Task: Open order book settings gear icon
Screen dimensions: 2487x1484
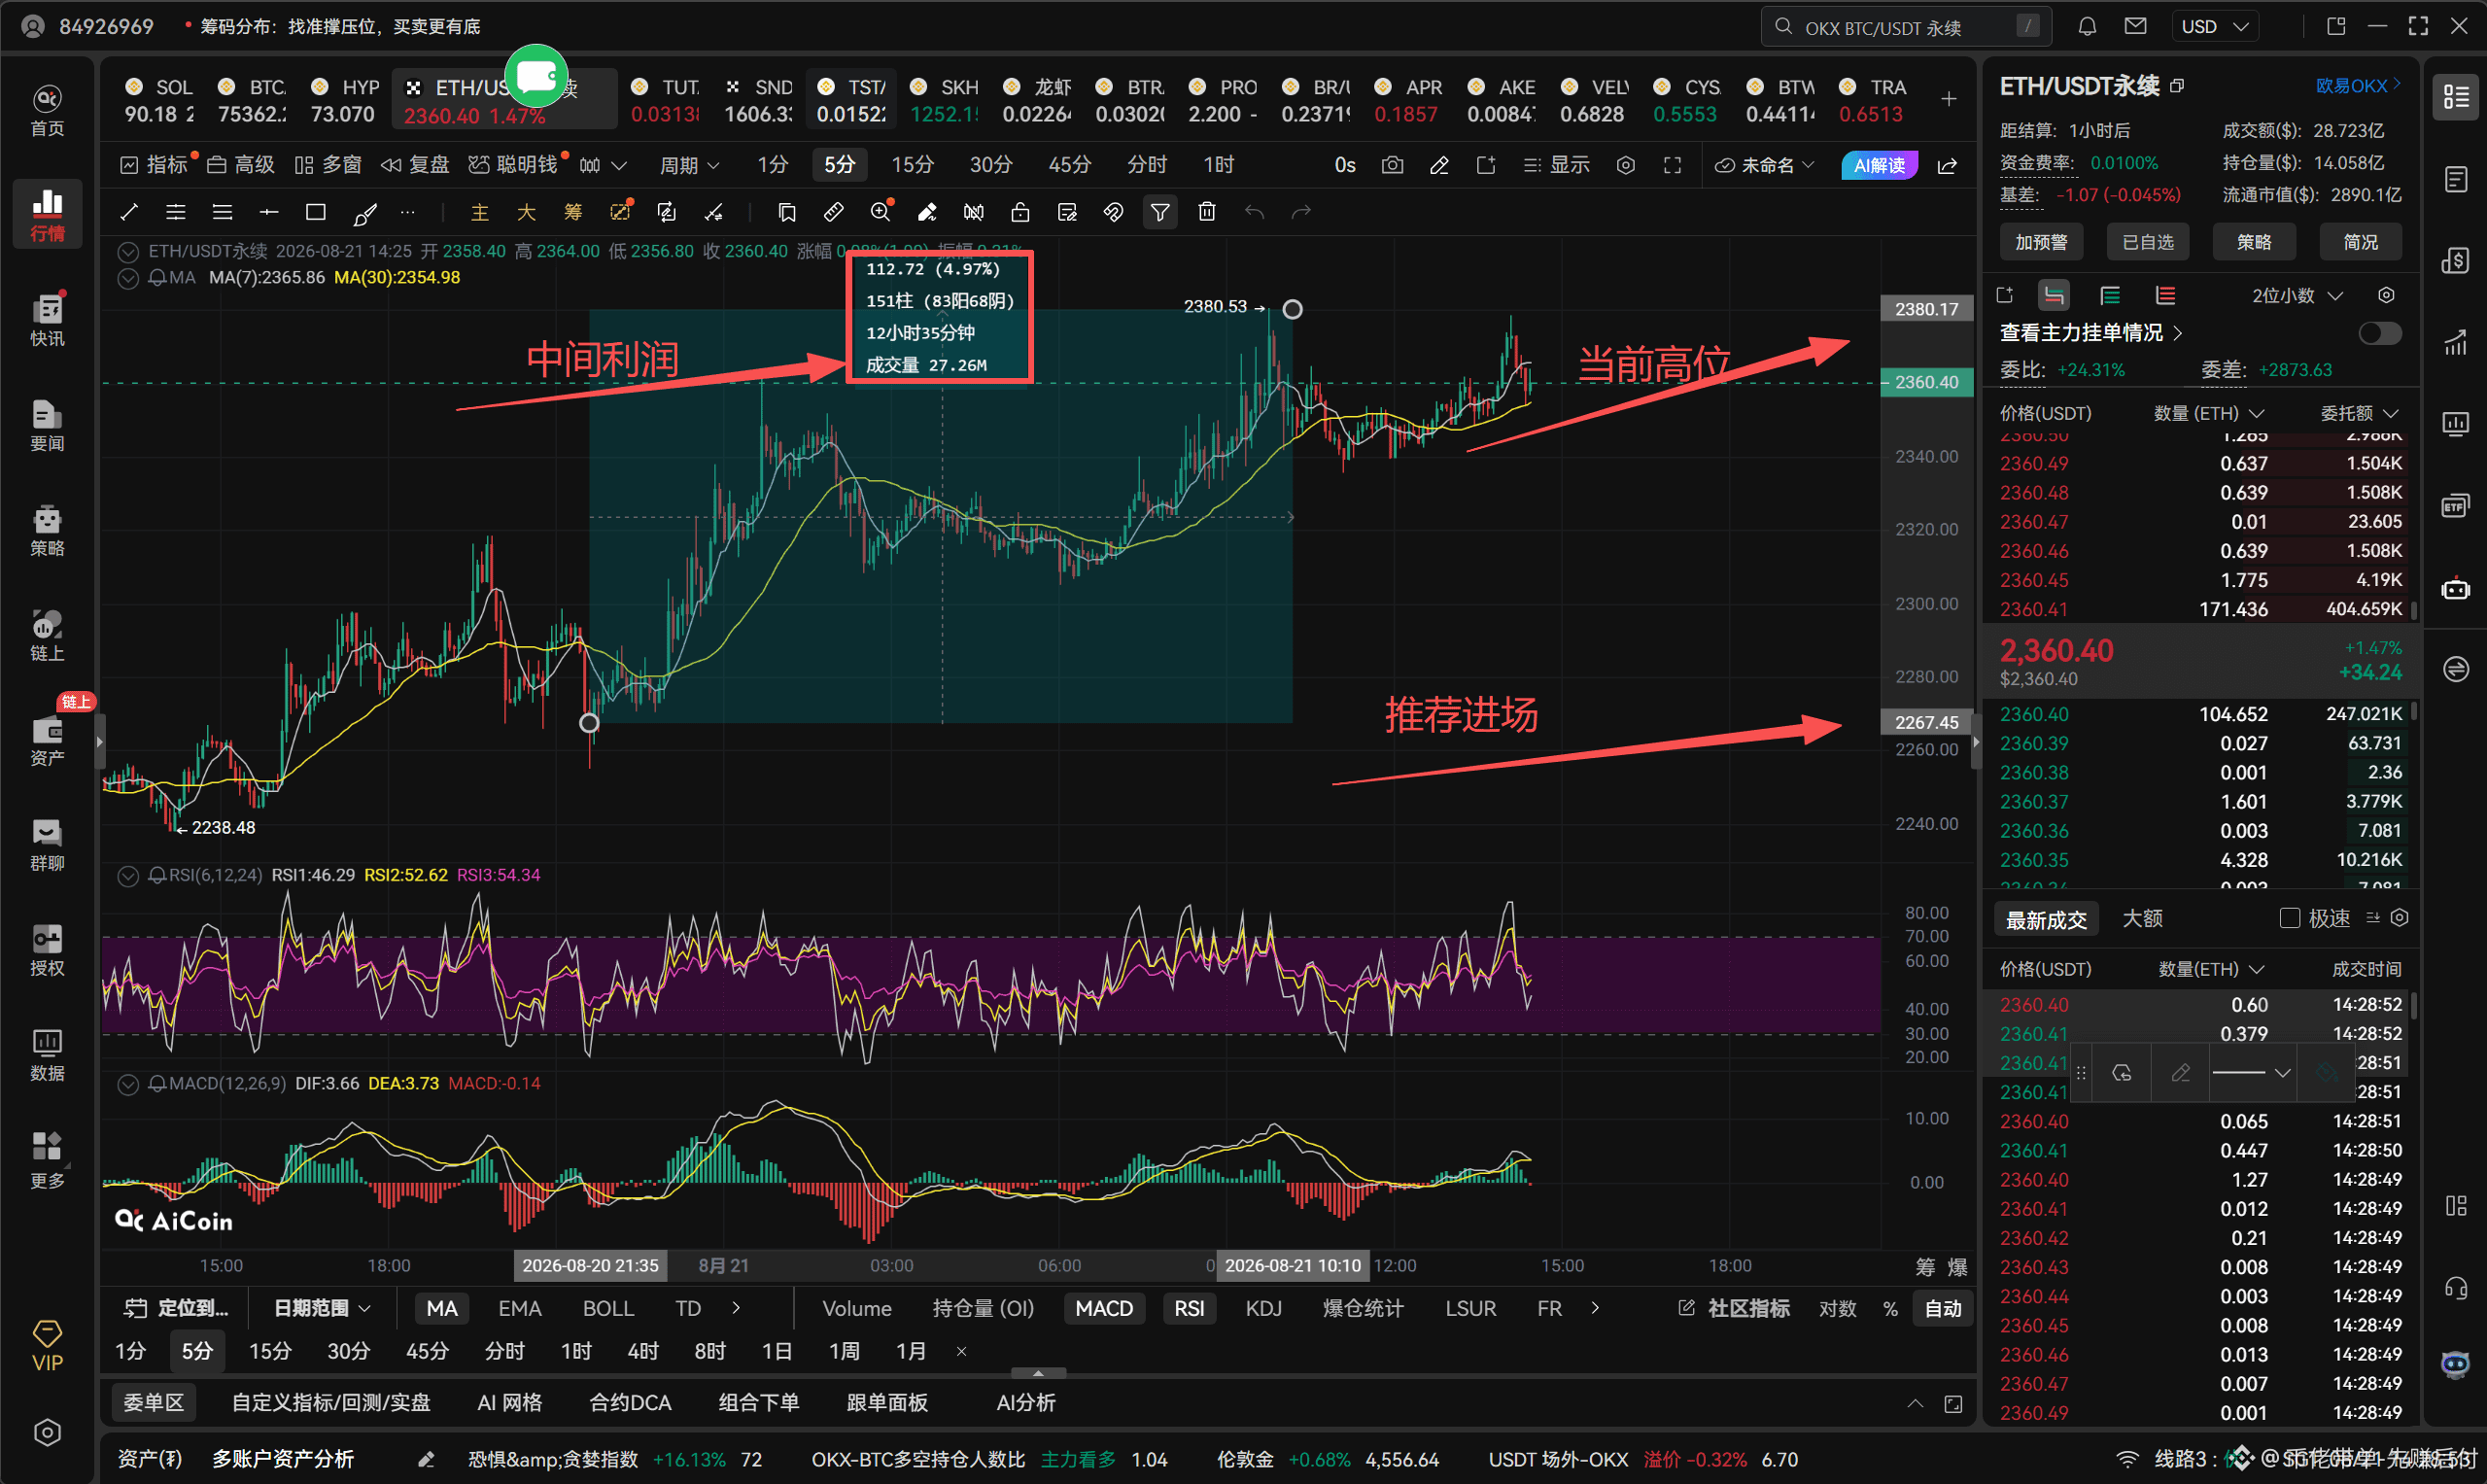Action: point(2386,296)
